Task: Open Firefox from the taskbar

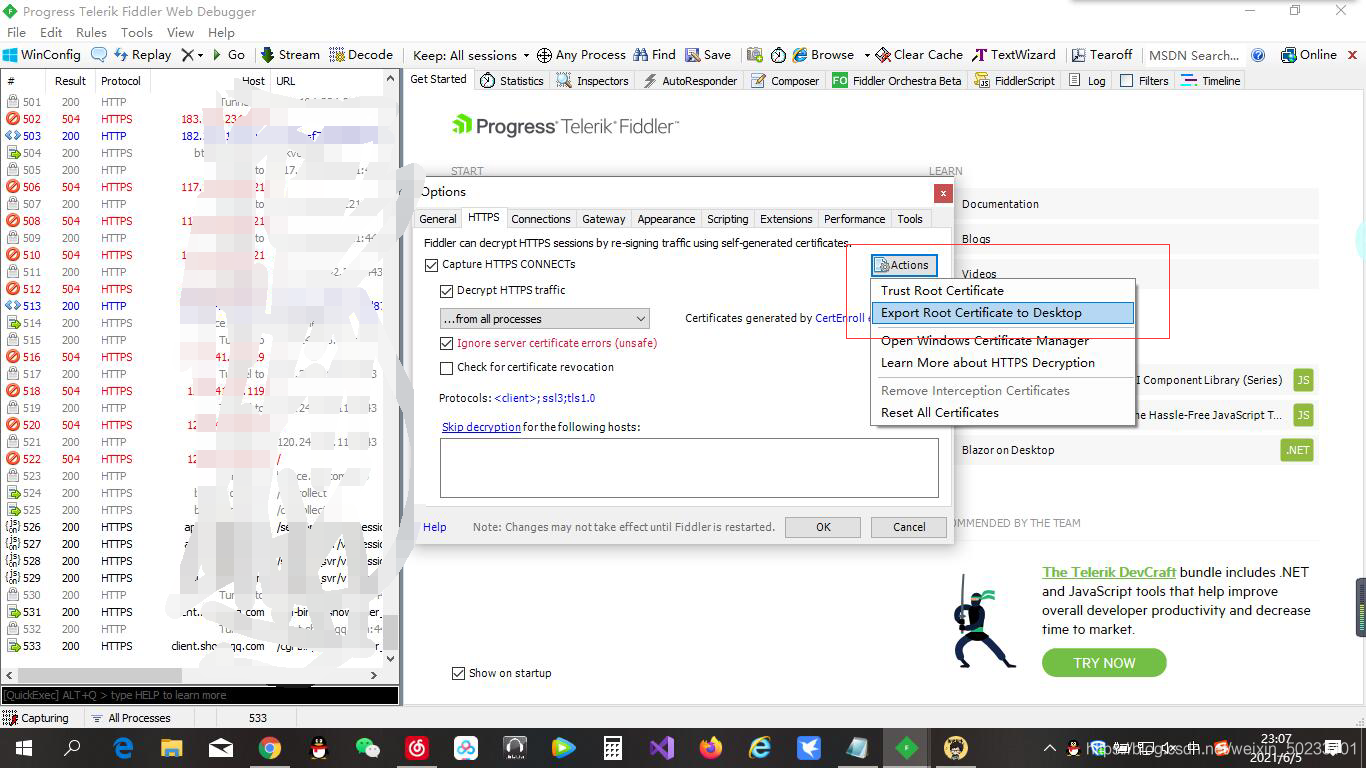Action: pos(711,748)
